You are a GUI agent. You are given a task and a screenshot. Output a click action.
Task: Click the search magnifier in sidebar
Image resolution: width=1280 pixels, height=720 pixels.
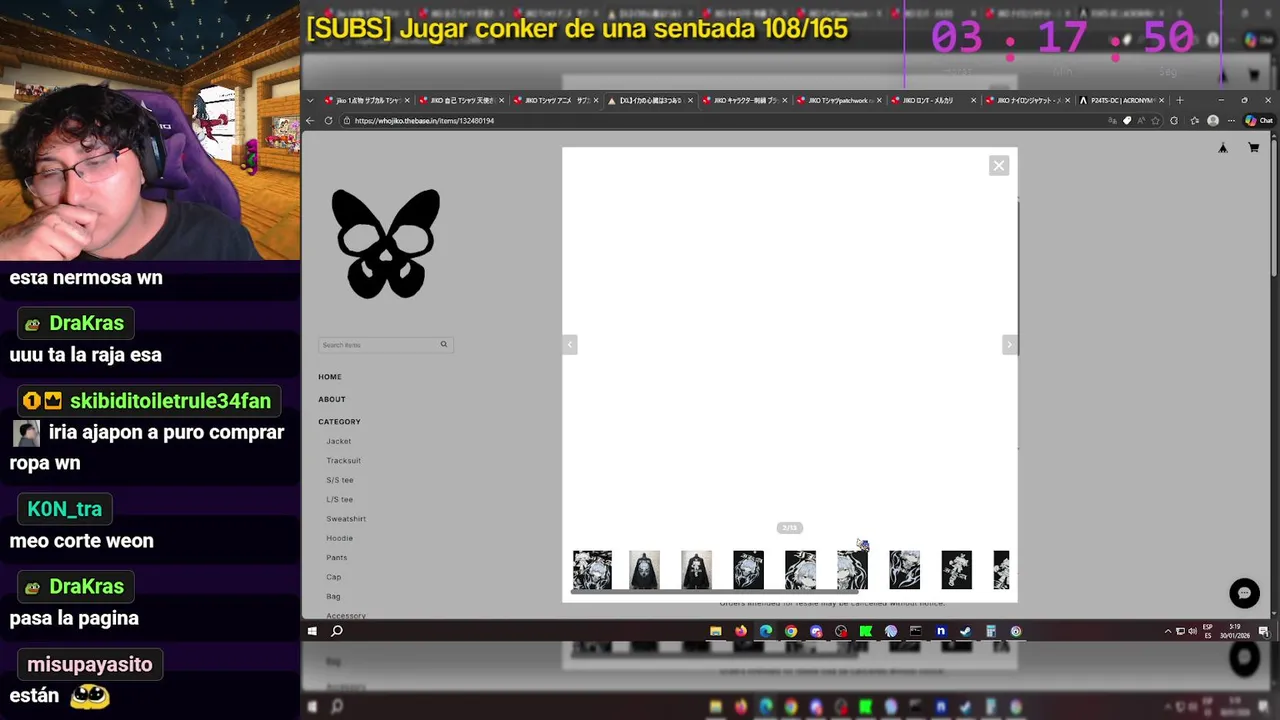pos(444,345)
